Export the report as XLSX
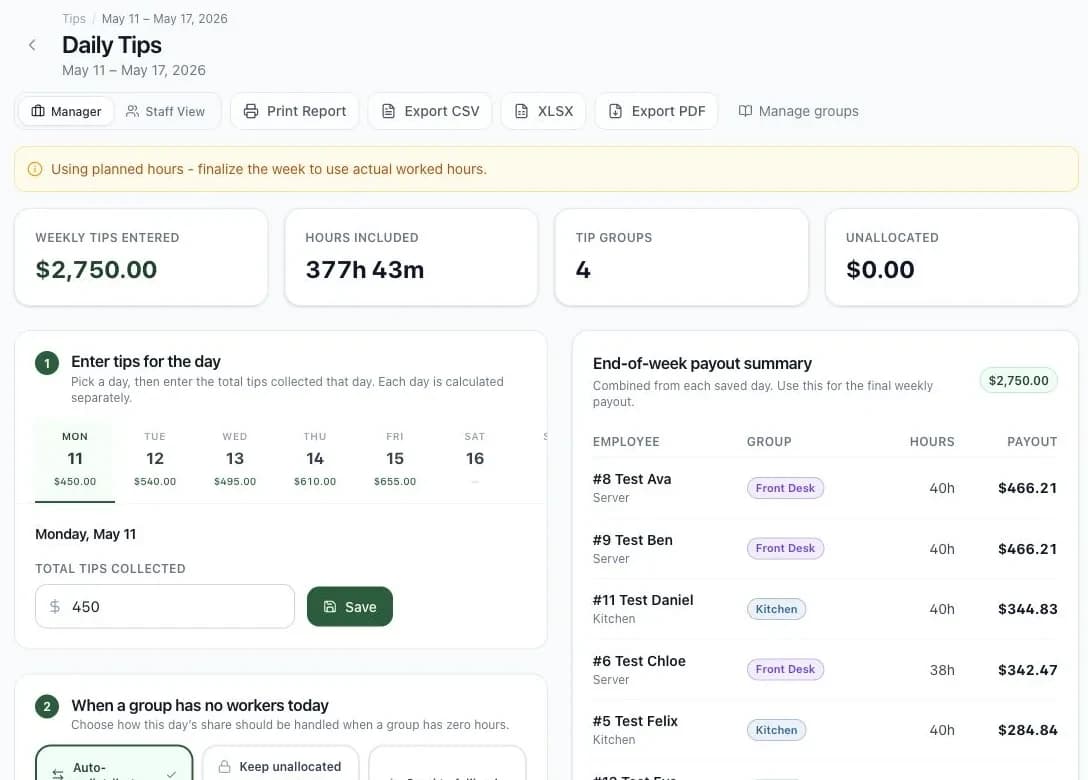Viewport: 1088px width, 780px height. 544,111
